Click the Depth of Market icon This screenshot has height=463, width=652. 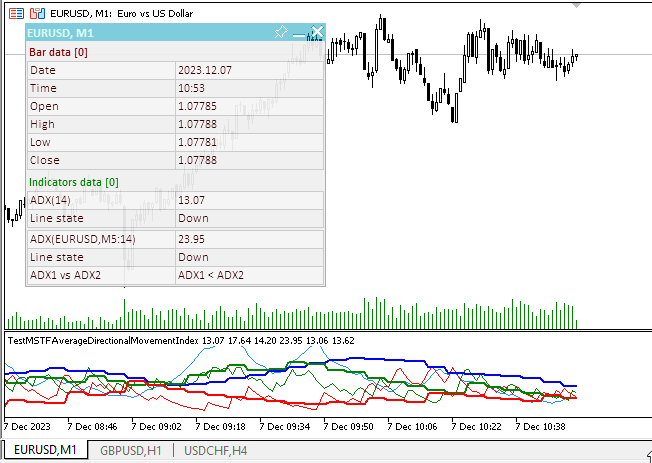click(17, 13)
